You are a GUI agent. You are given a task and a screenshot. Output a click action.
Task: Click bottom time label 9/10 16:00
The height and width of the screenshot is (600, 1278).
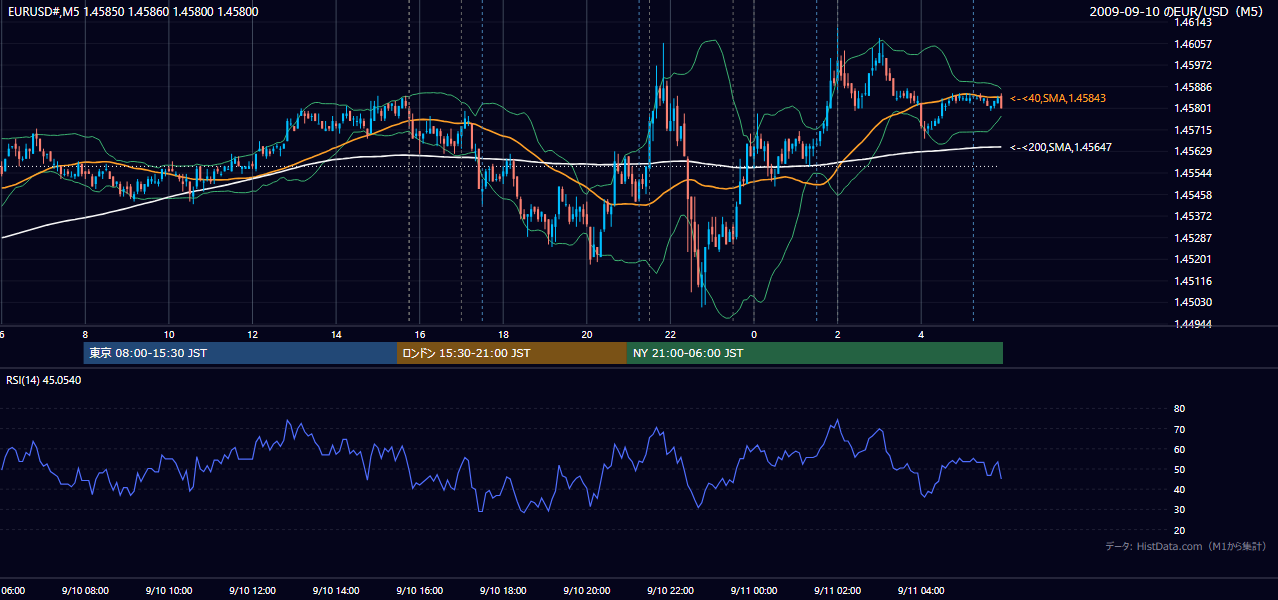(419, 591)
